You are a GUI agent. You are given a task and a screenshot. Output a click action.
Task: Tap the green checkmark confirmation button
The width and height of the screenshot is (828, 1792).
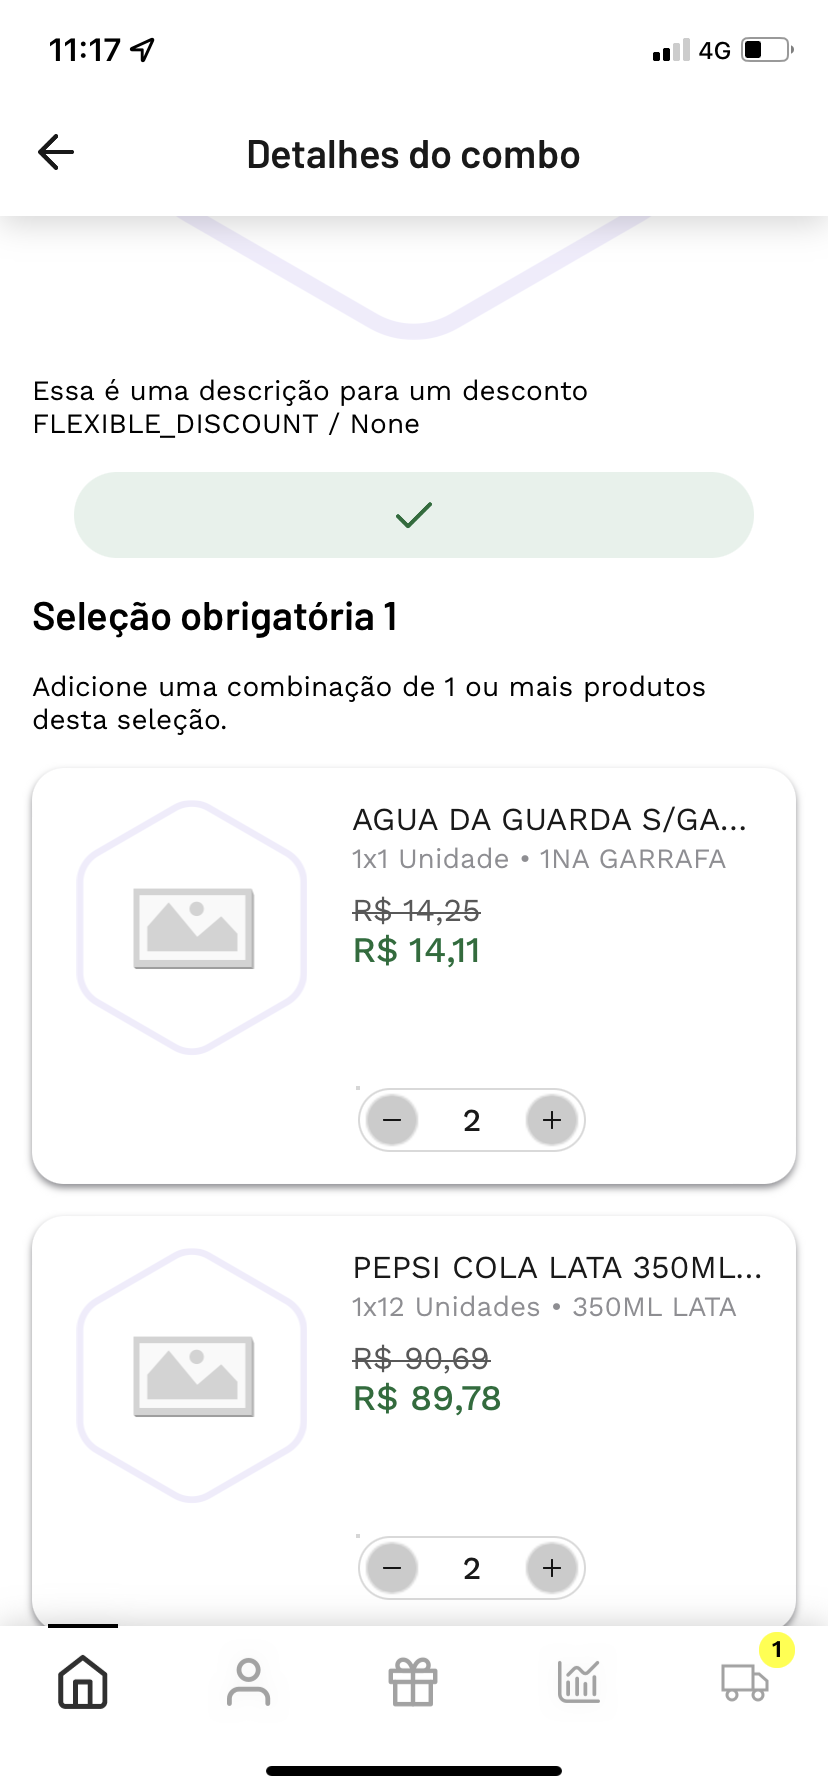413,515
